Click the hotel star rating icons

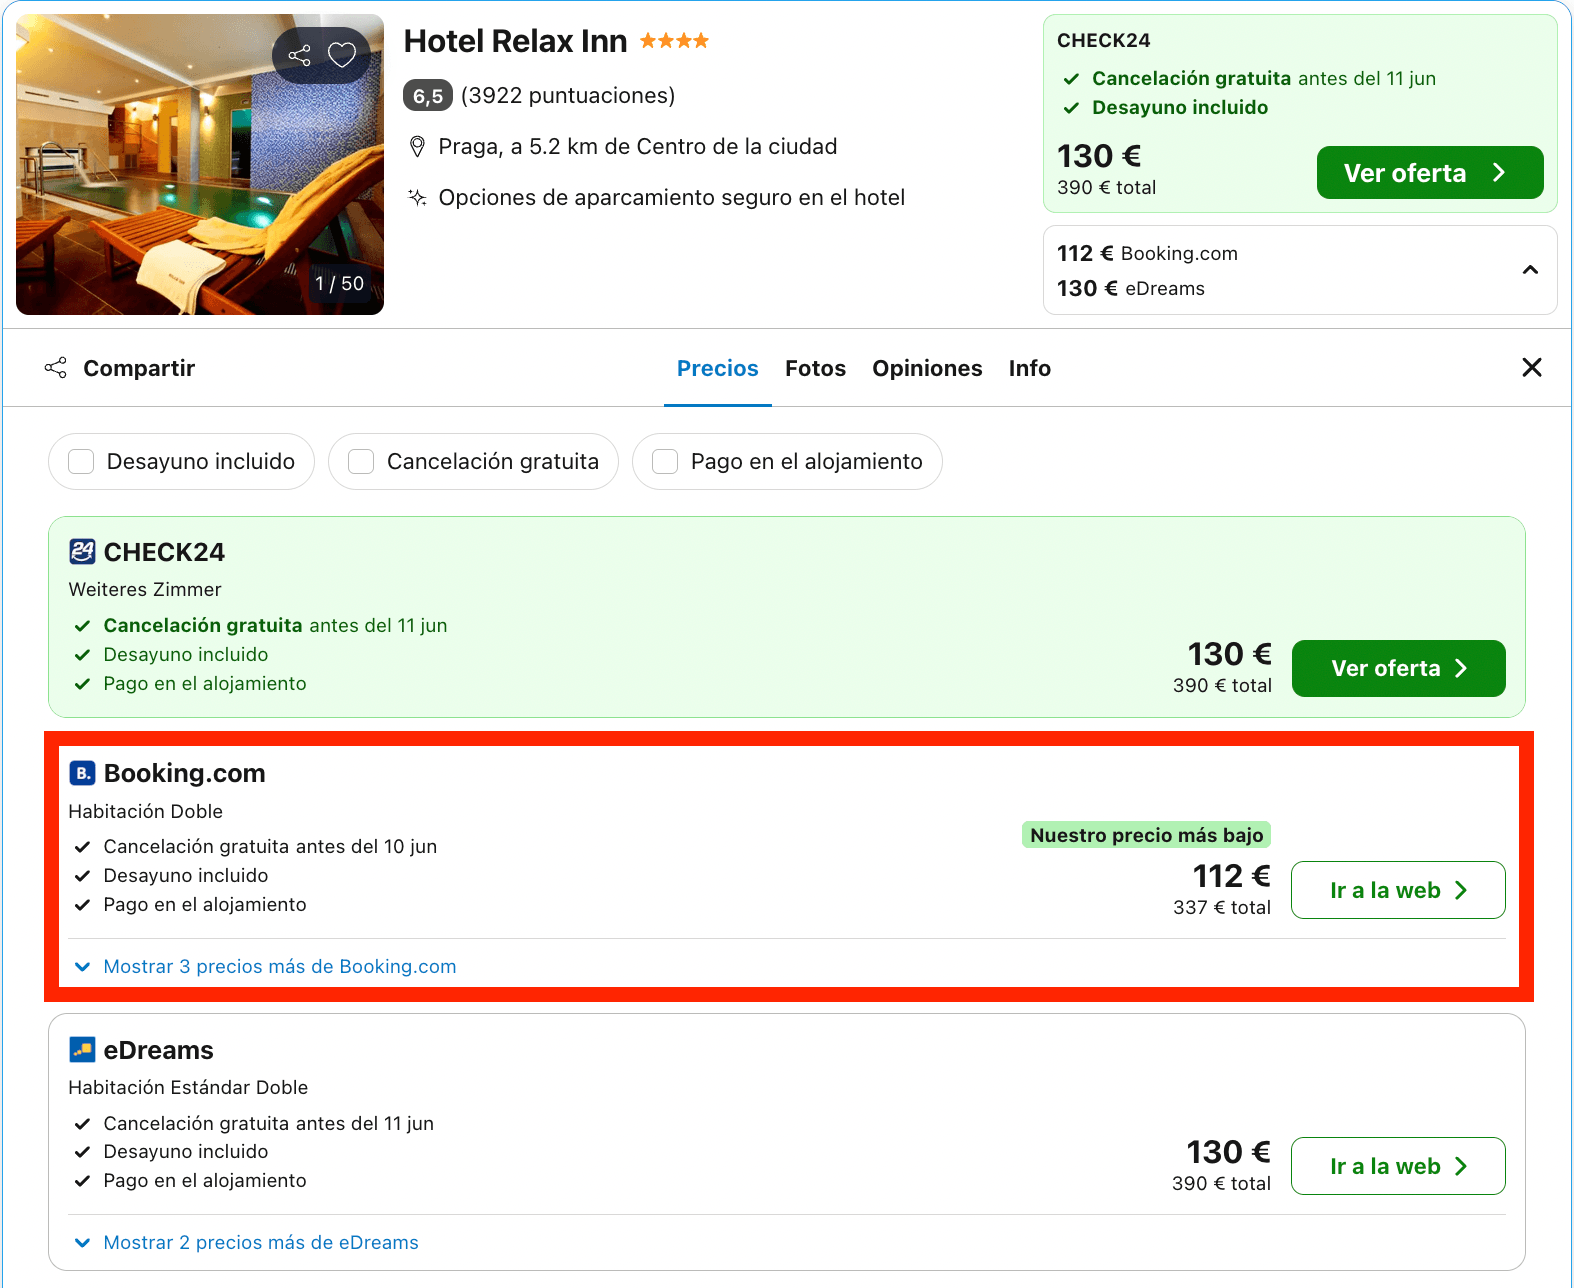click(x=674, y=41)
